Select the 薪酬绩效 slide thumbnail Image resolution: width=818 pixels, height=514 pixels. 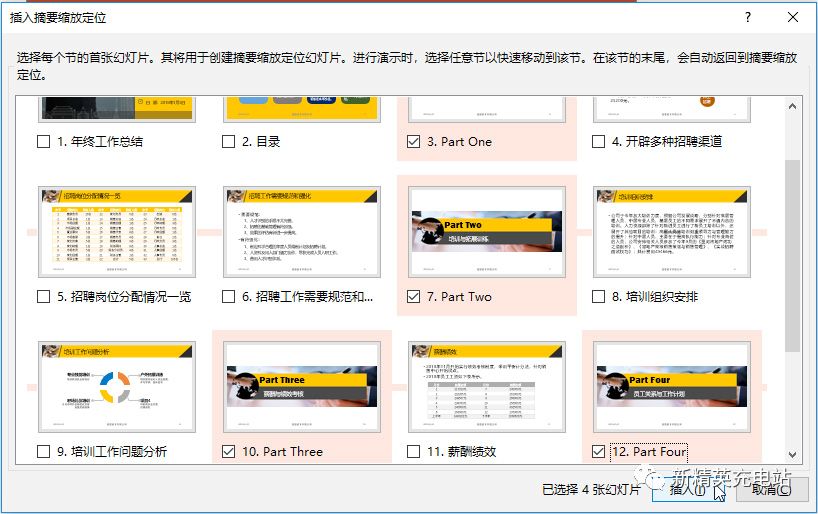point(487,387)
